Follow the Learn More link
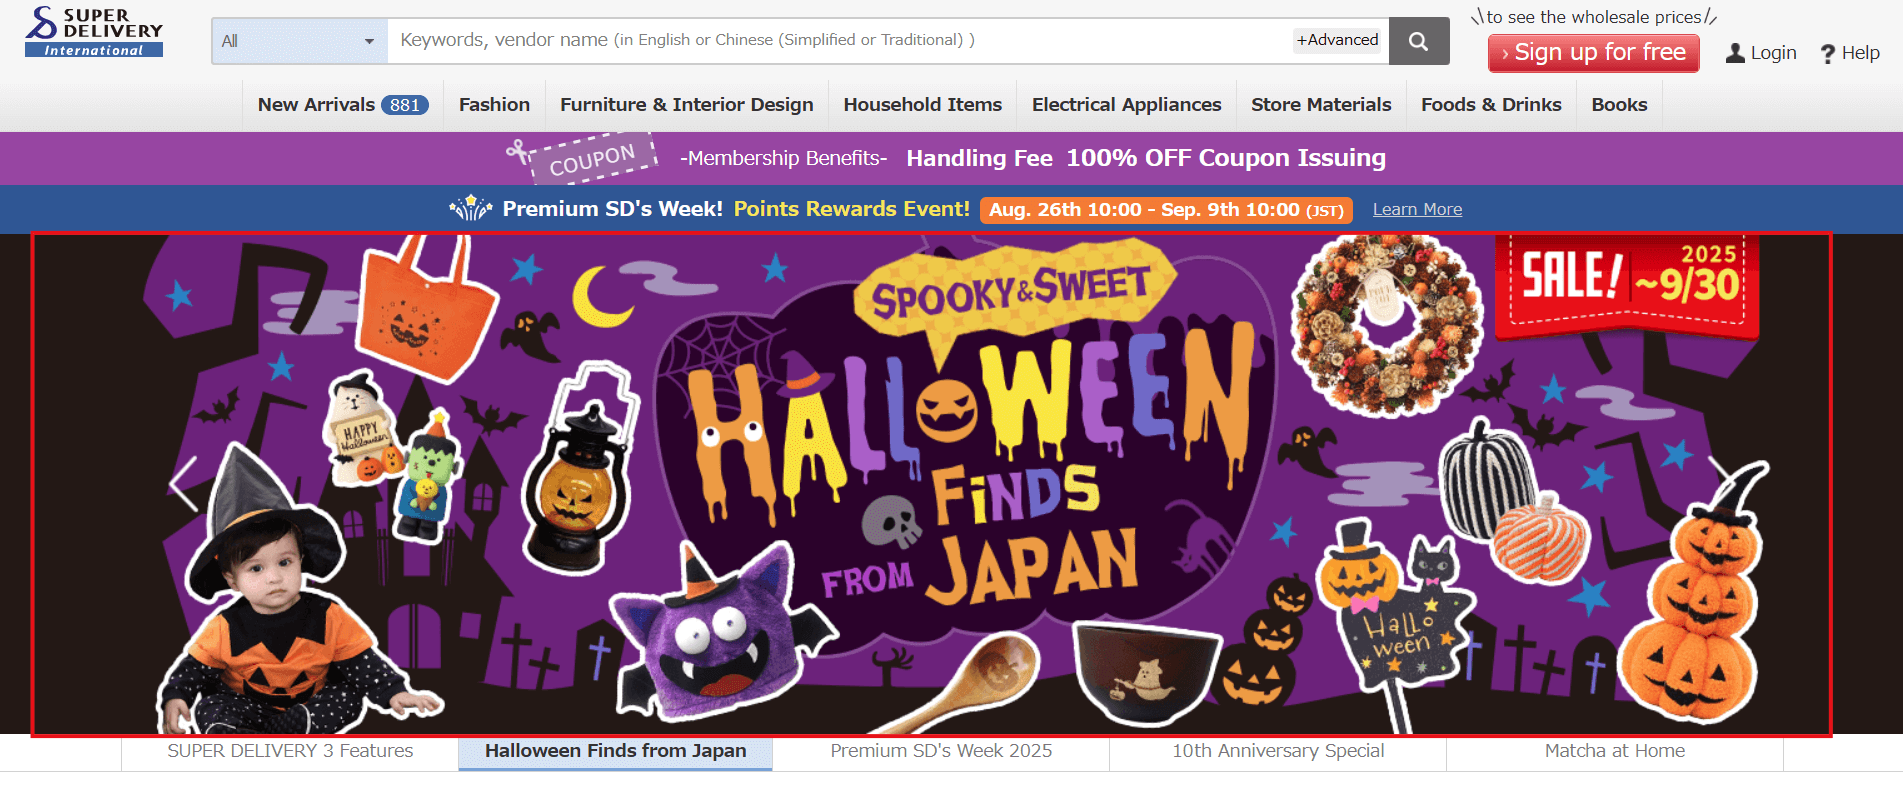Screen dimensions: 1903x786 click(1417, 209)
